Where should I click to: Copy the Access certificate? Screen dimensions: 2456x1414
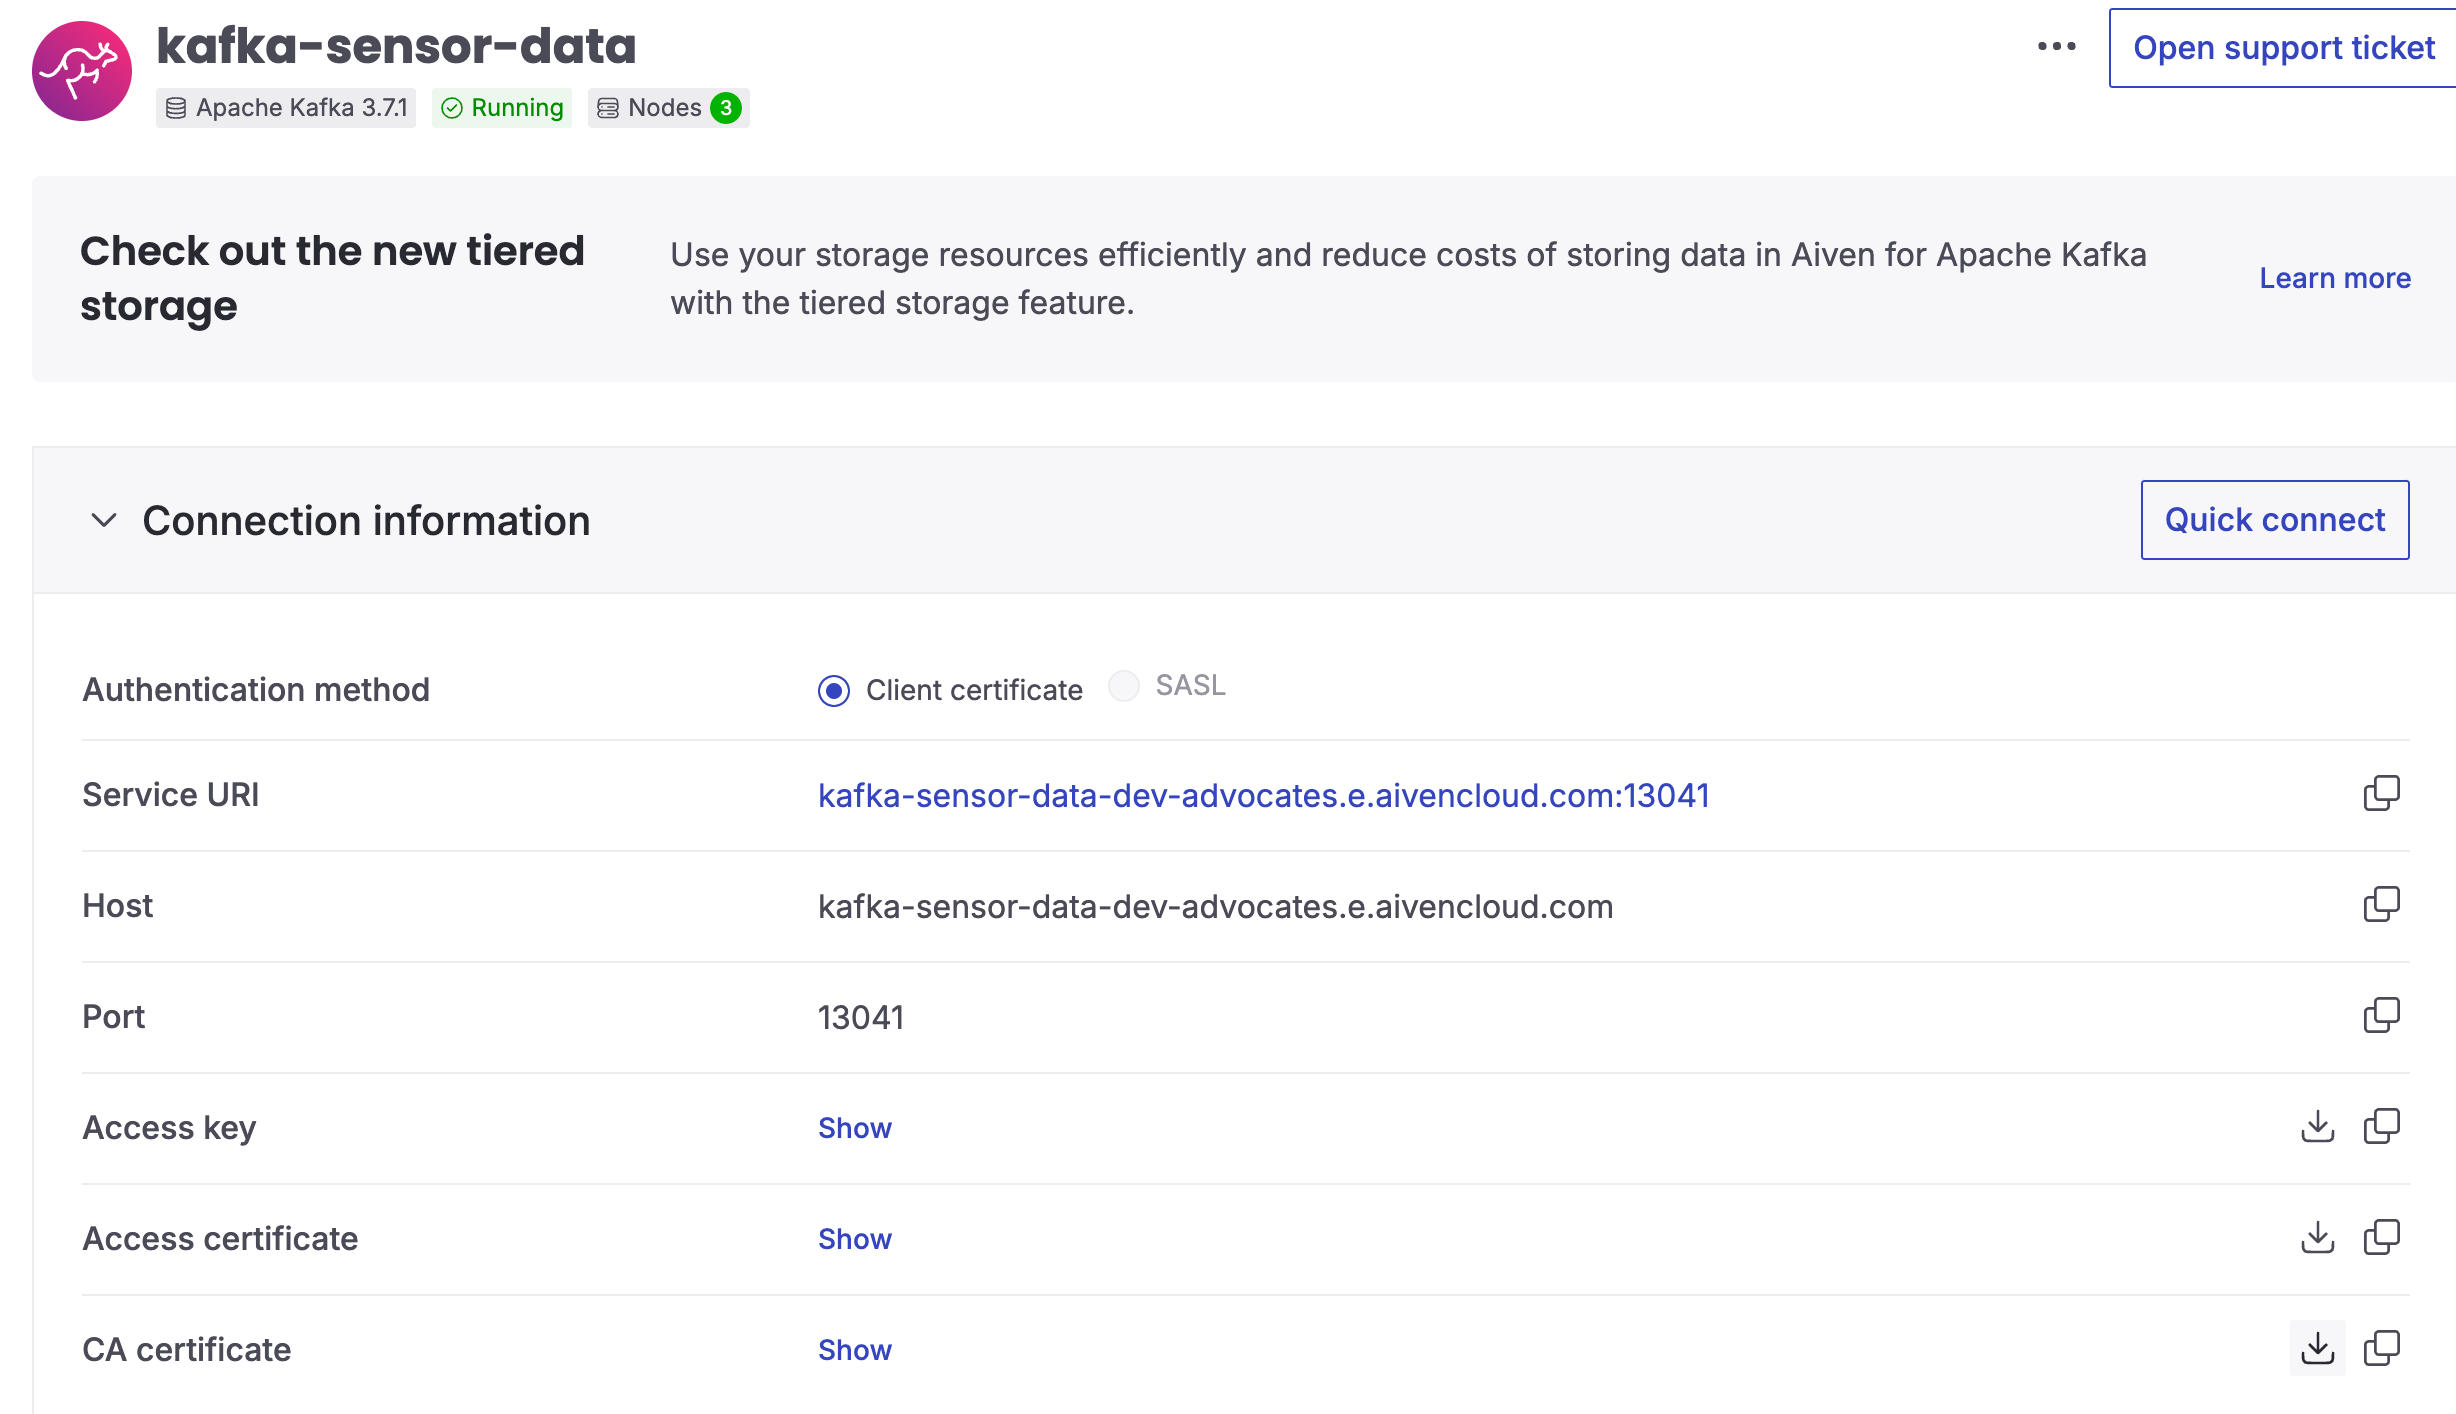point(2381,1238)
